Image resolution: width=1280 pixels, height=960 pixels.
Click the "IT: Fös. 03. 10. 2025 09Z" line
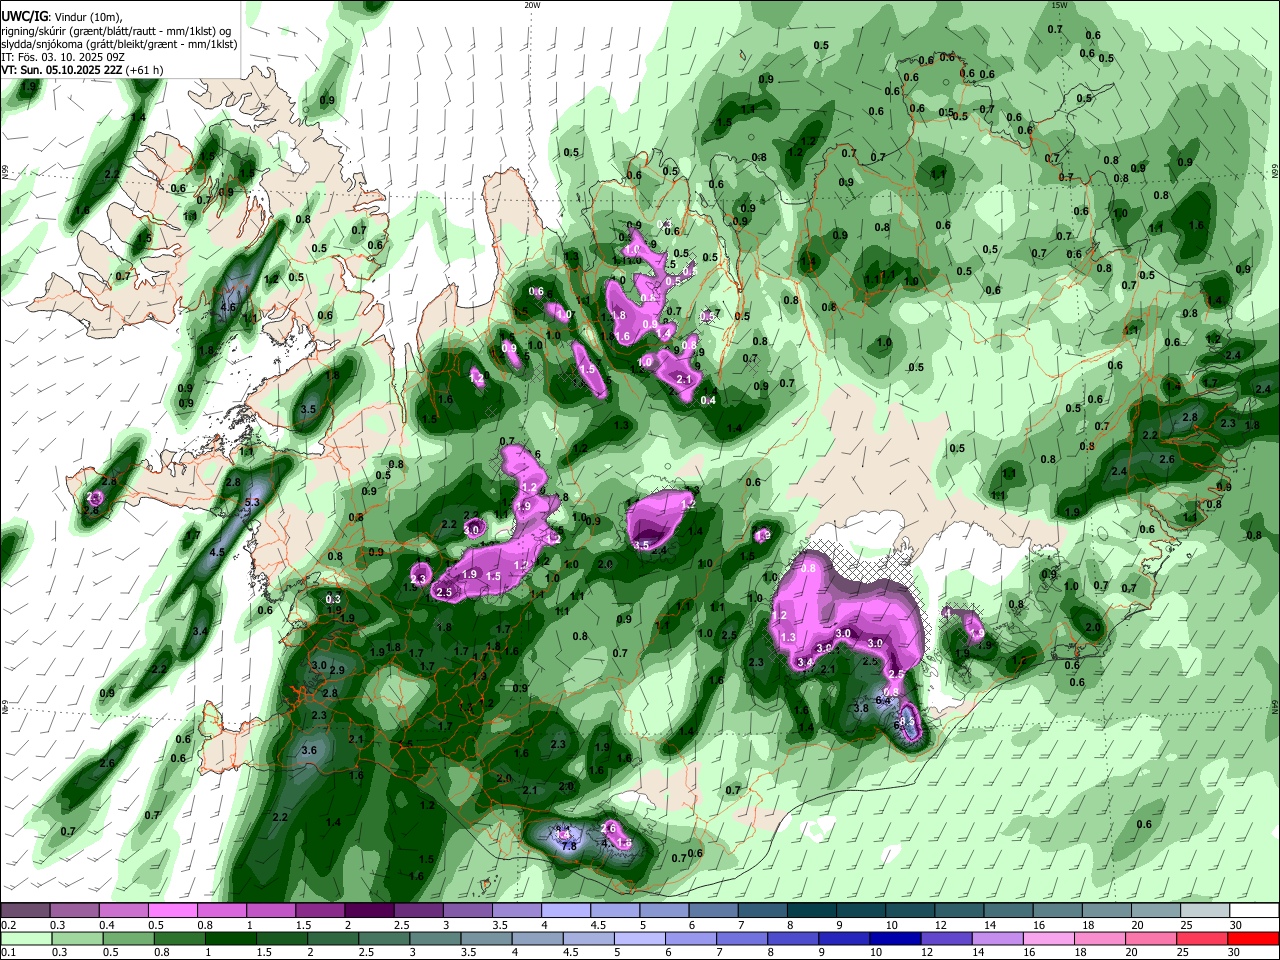63,57
